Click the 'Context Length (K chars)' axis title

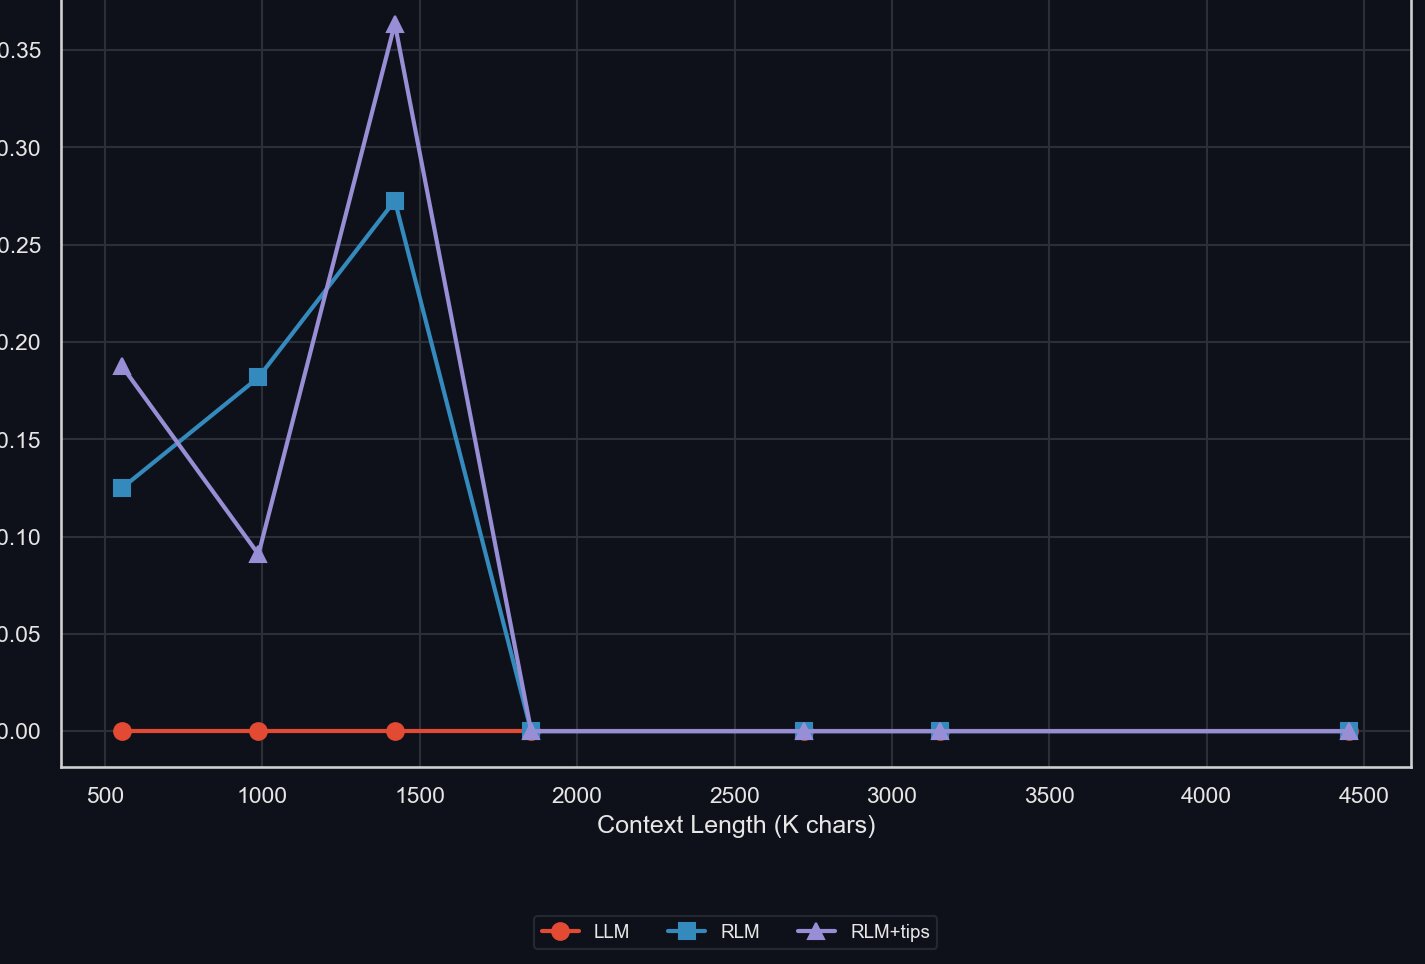(736, 825)
